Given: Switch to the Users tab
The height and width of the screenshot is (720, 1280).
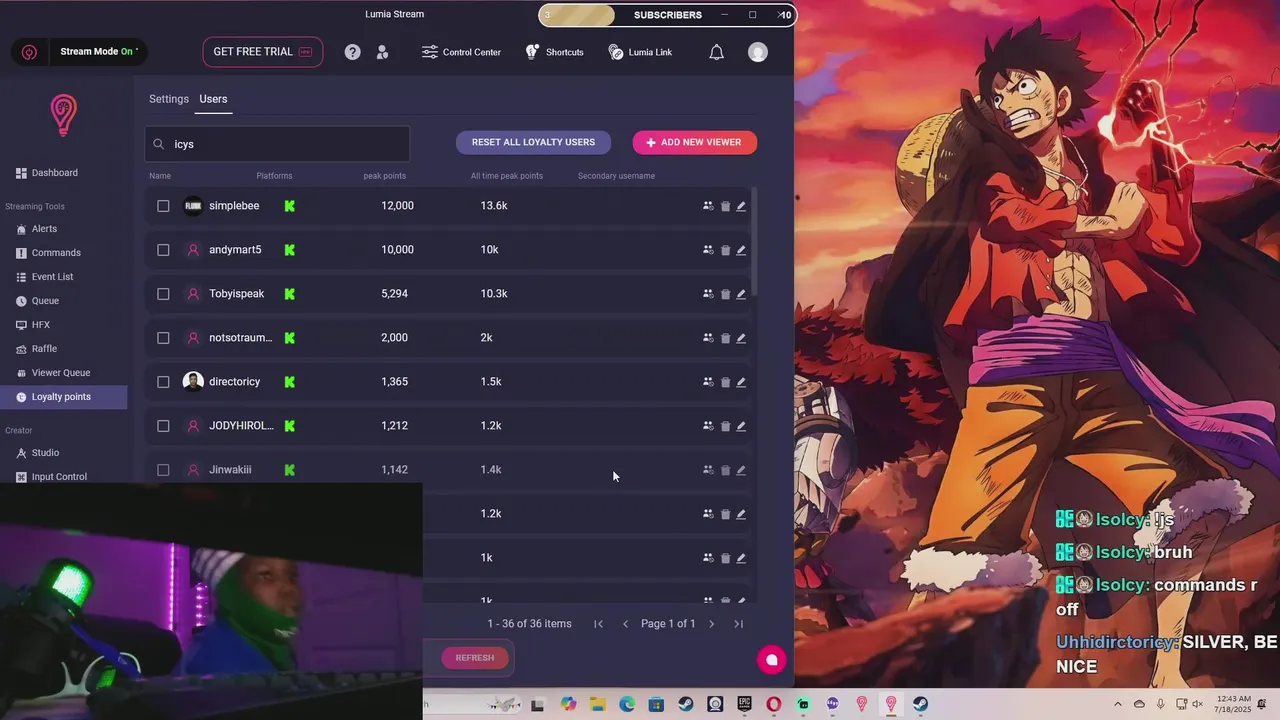Looking at the screenshot, I should pos(213,99).
